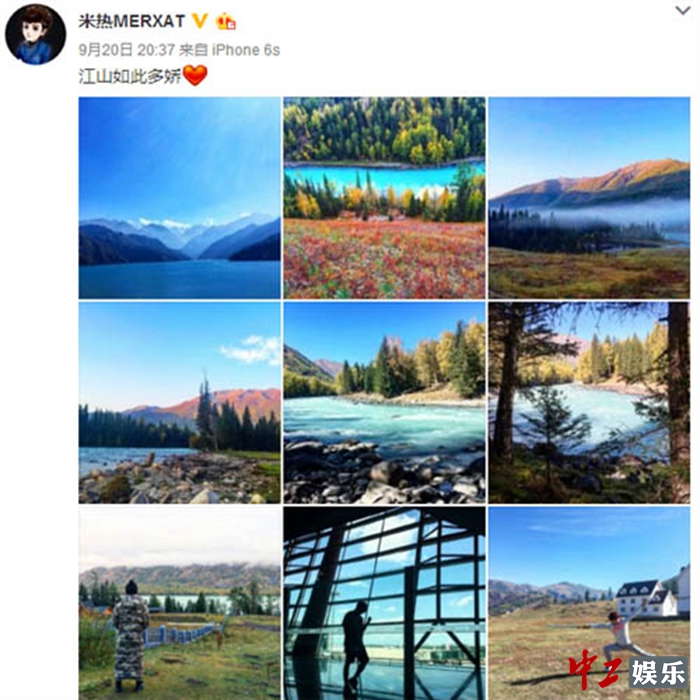Open the 米热MERXAT username link
Image resolution: width=700 pixels, height=700 pixels.
132,21
